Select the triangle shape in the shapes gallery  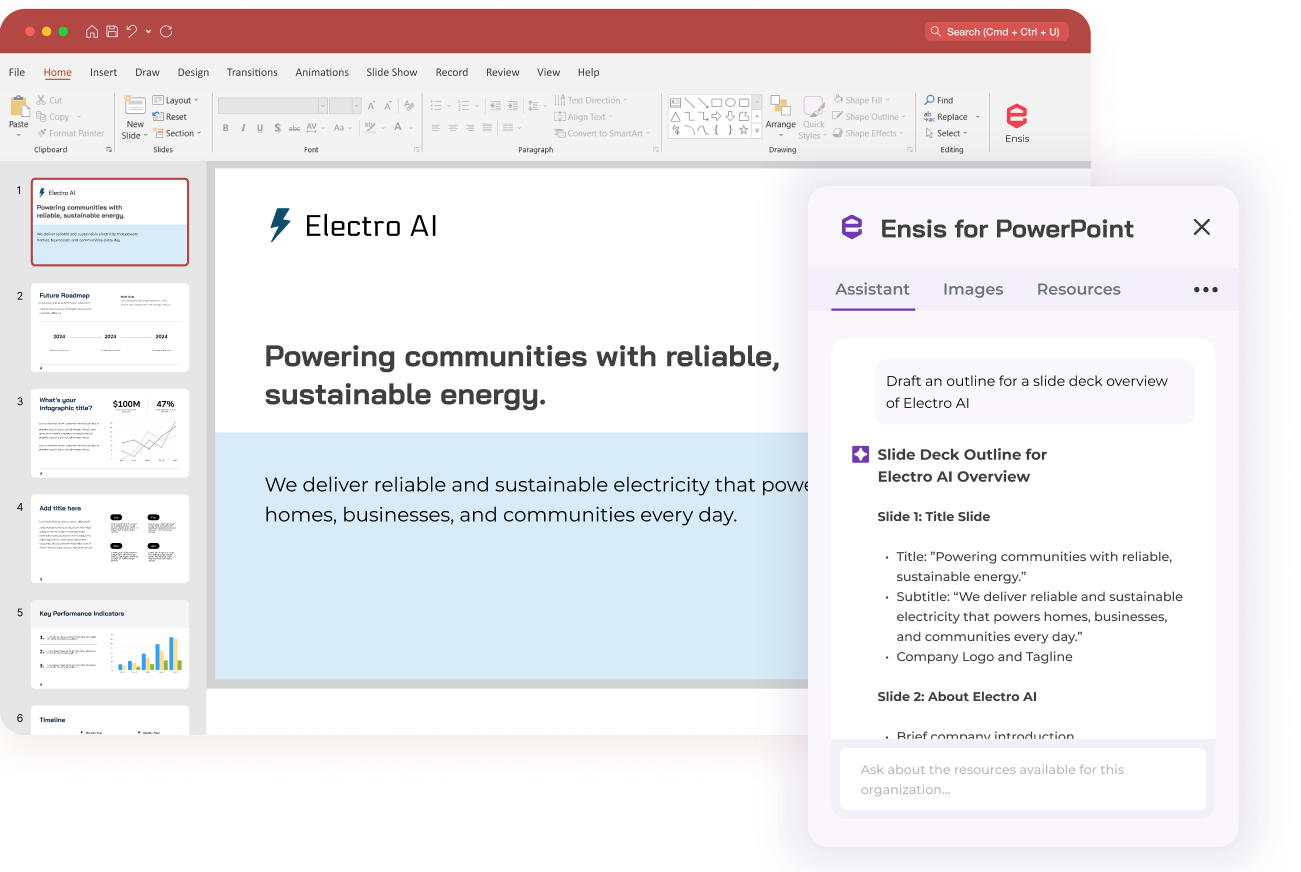point(675,116)
